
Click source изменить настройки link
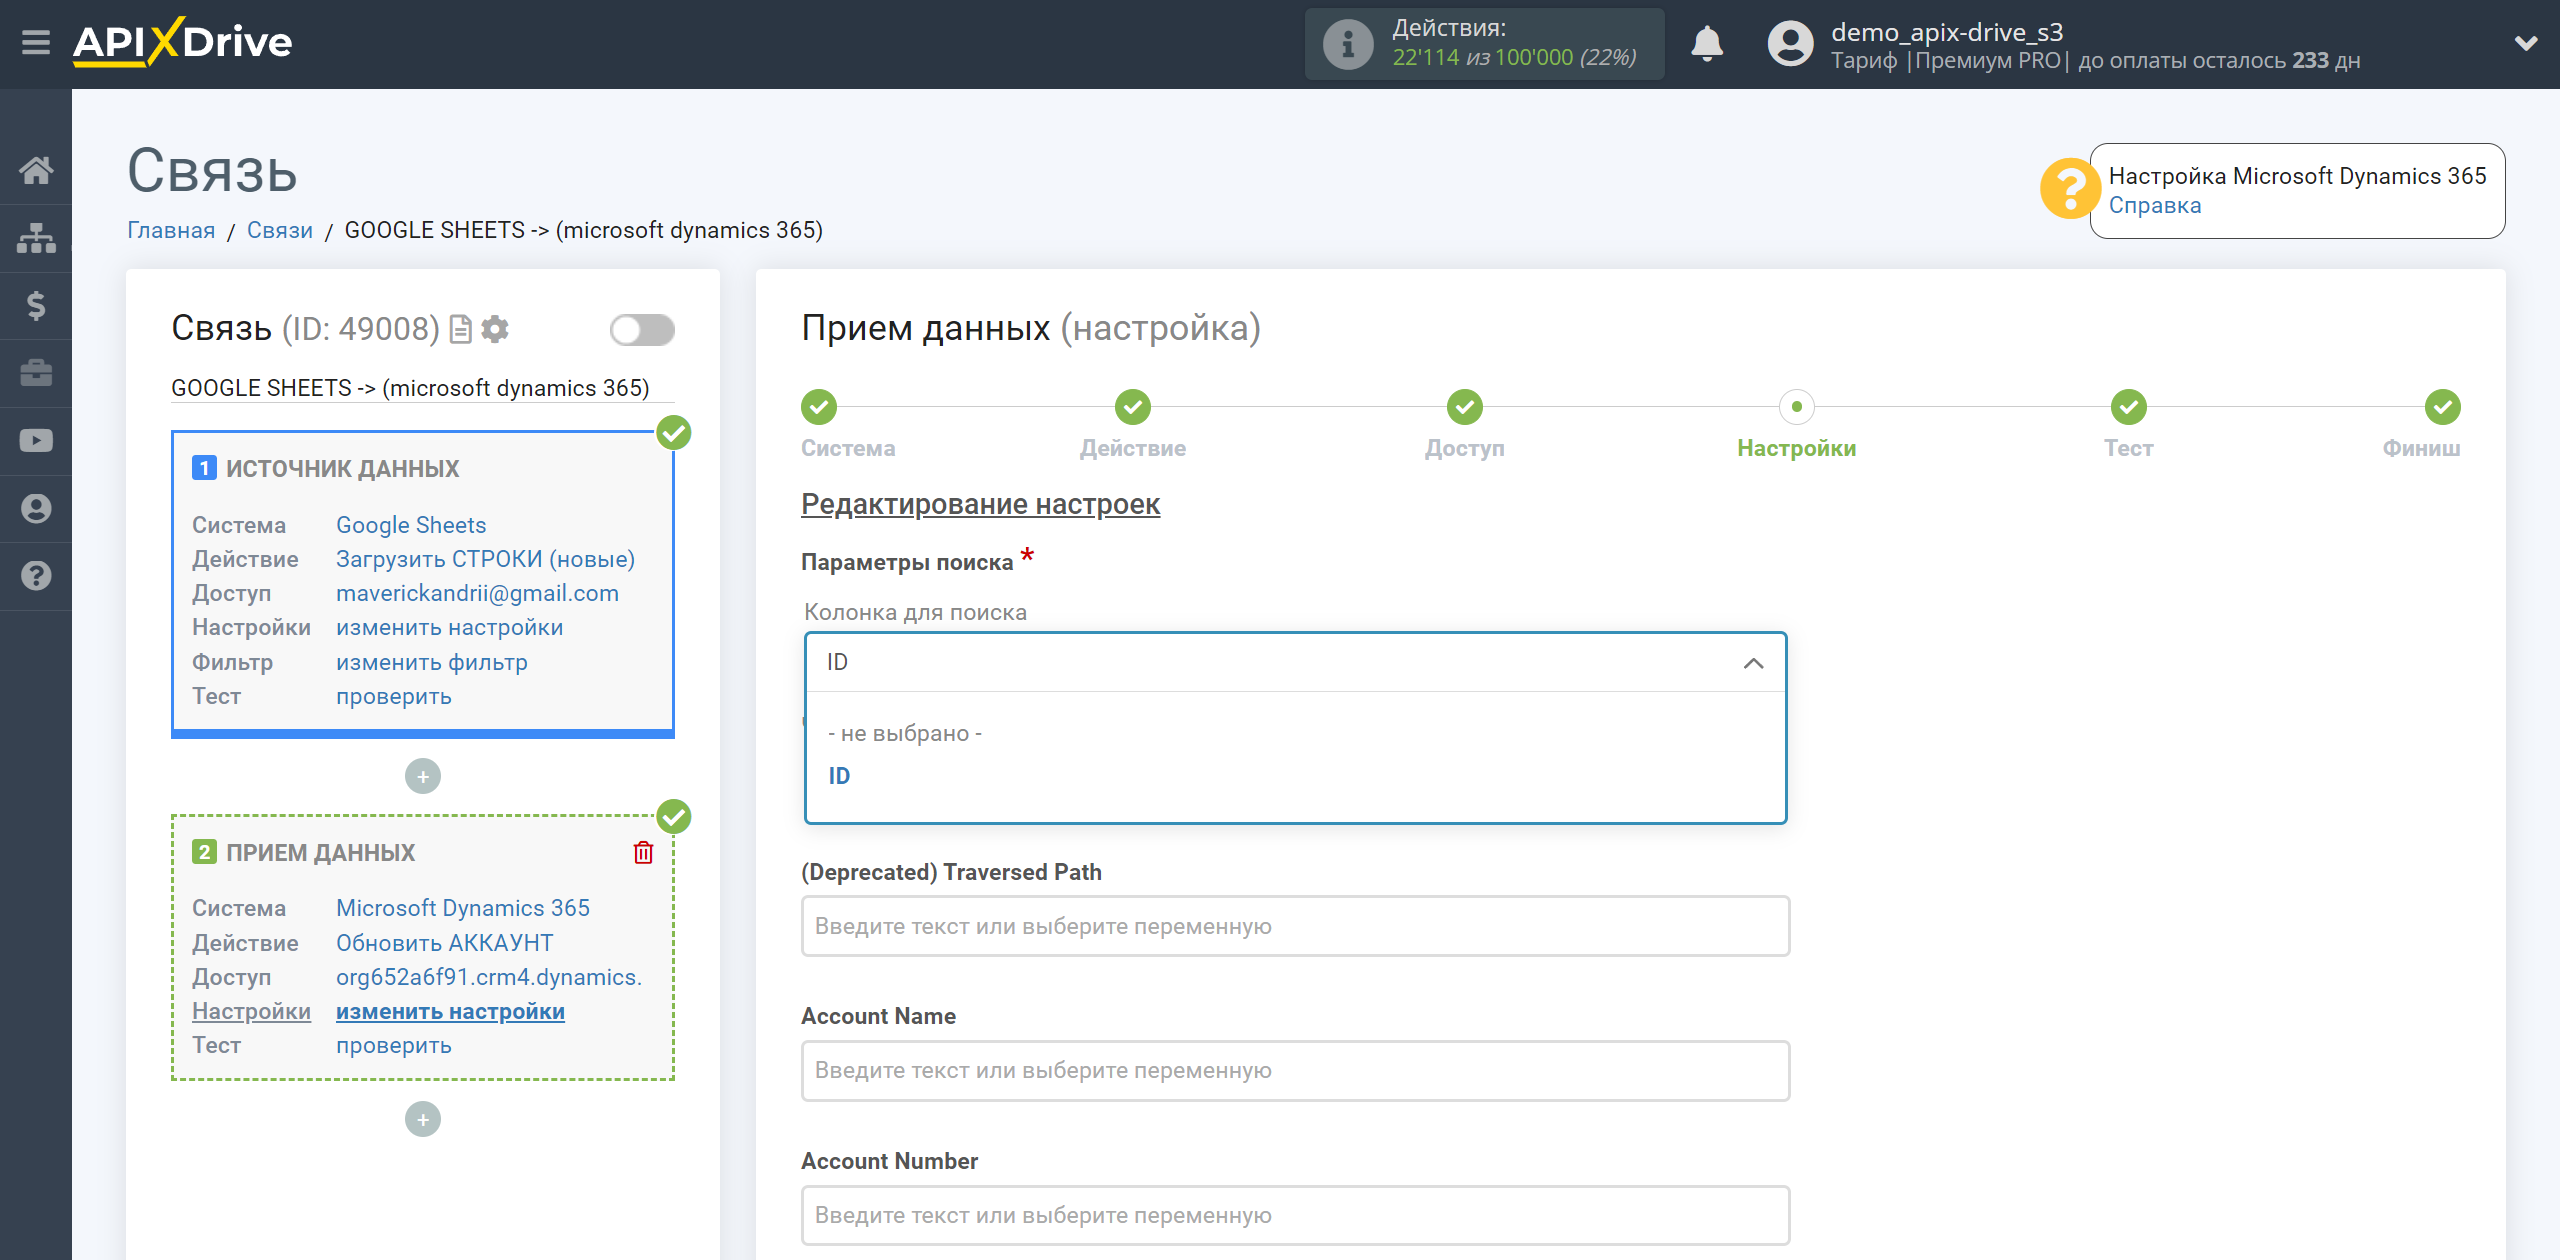[450, 627]
